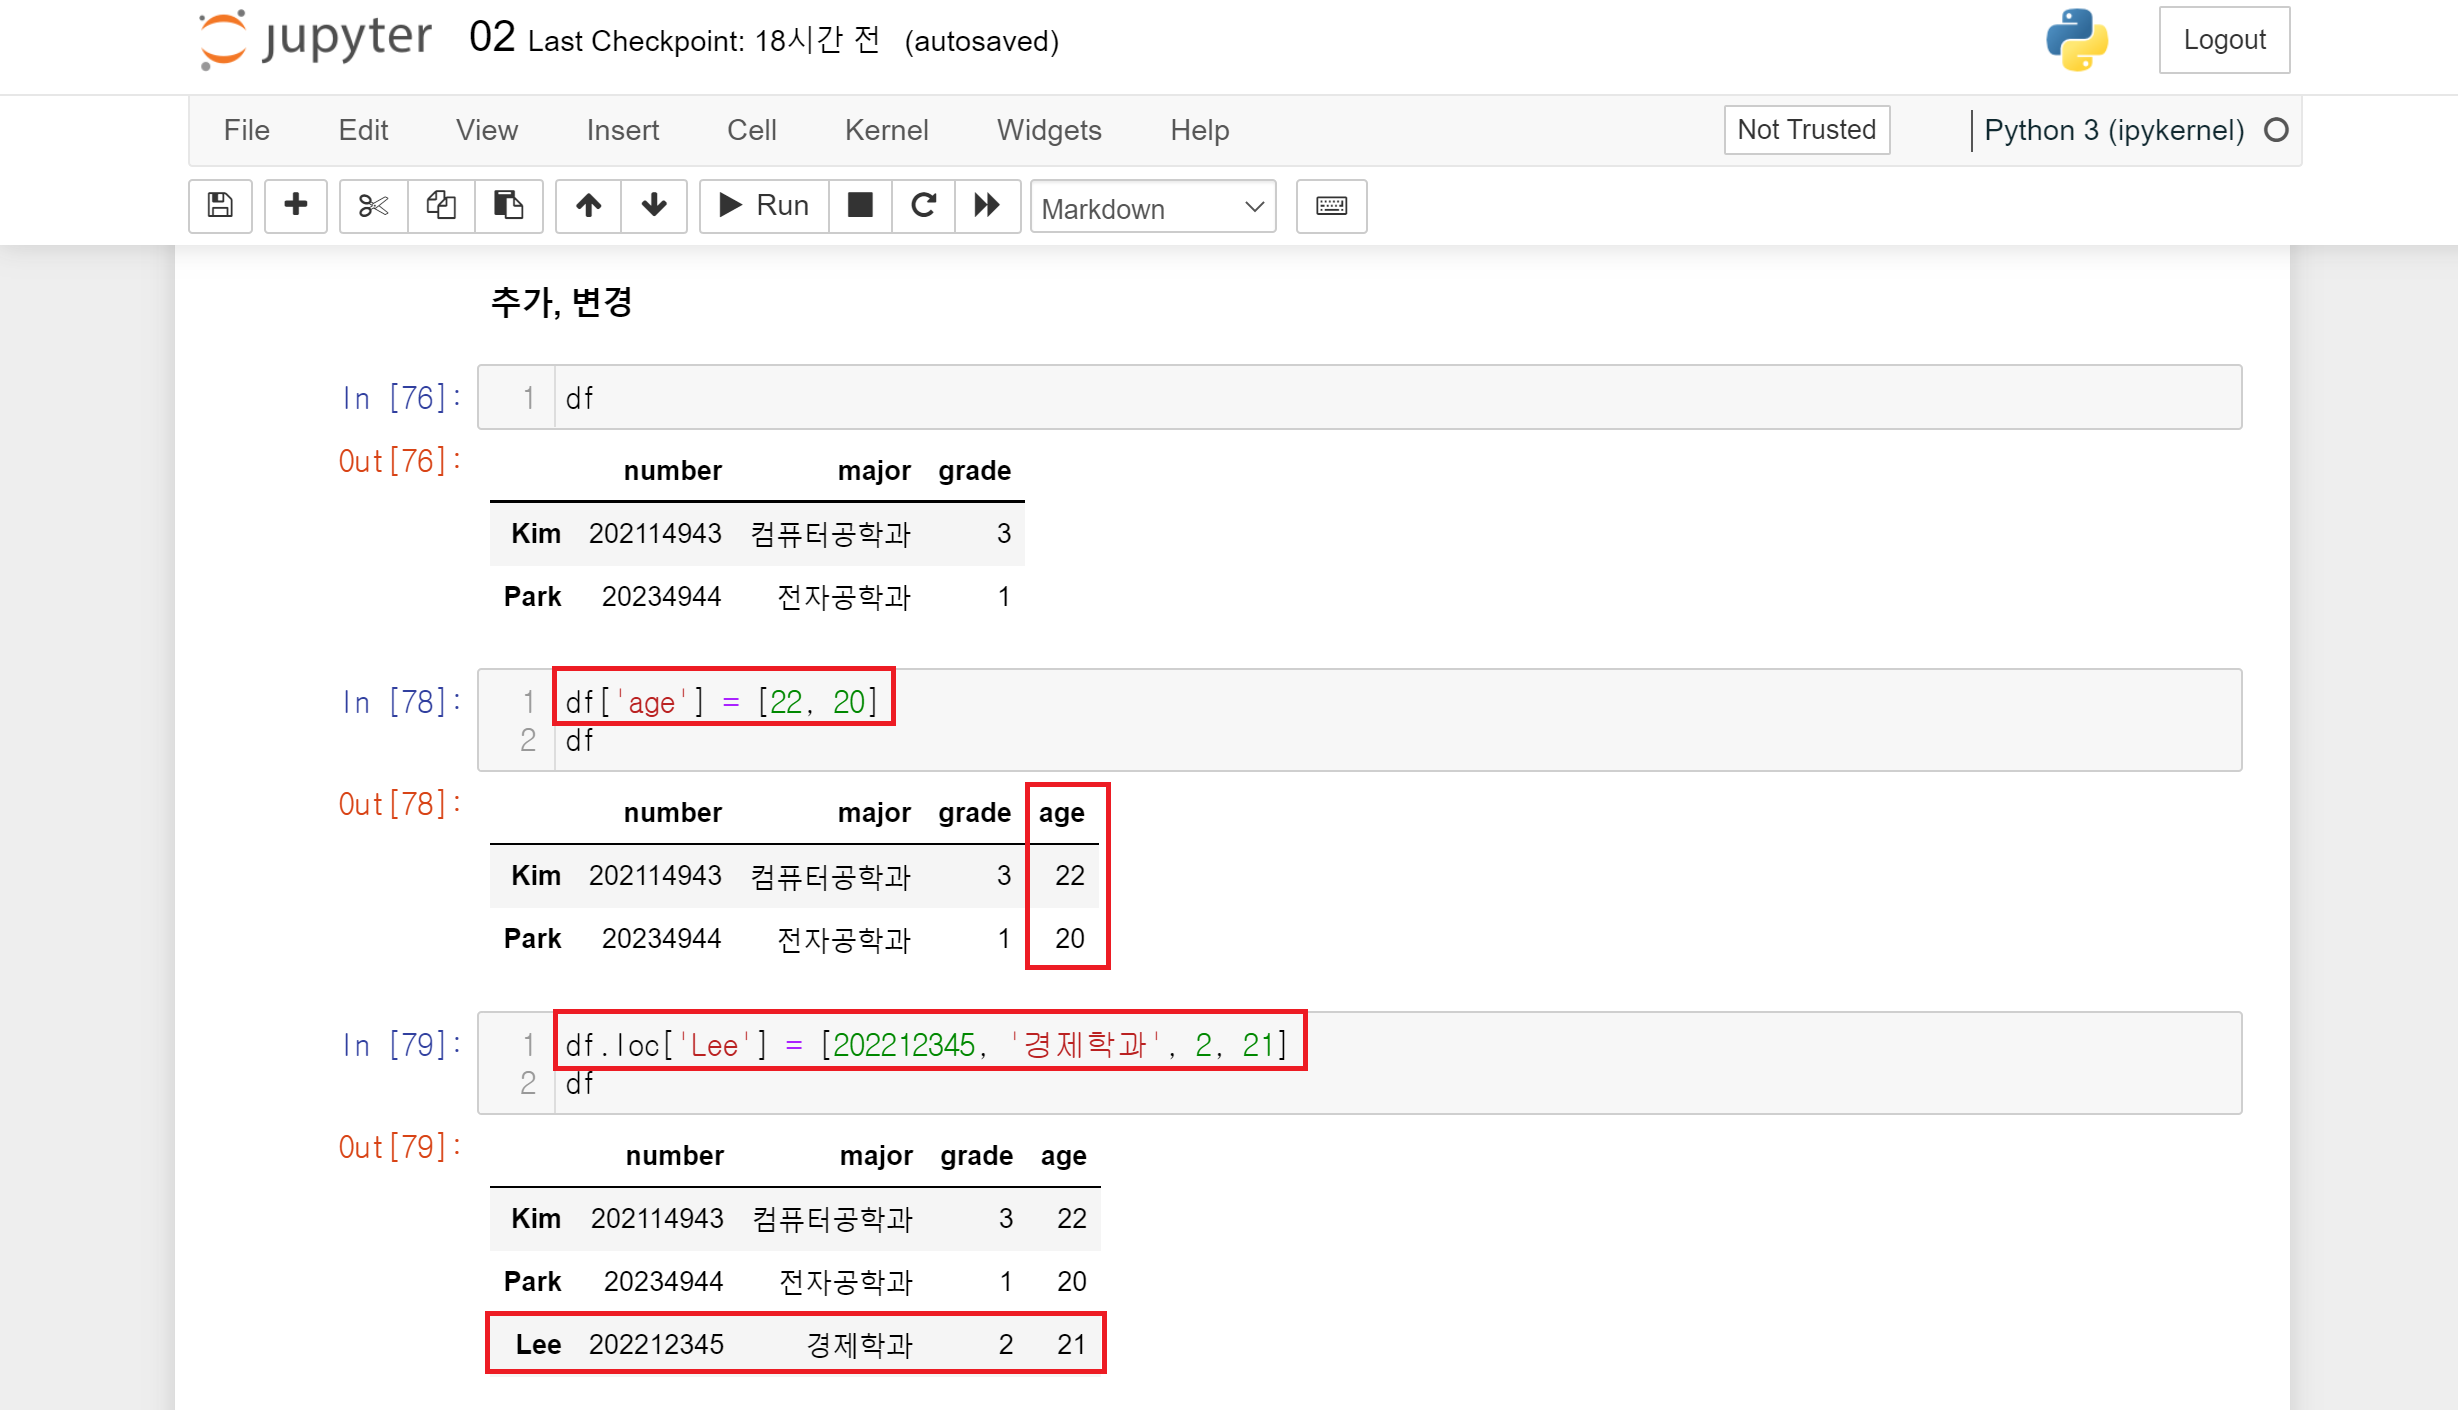Open the Cell menu

coord(751,130)
